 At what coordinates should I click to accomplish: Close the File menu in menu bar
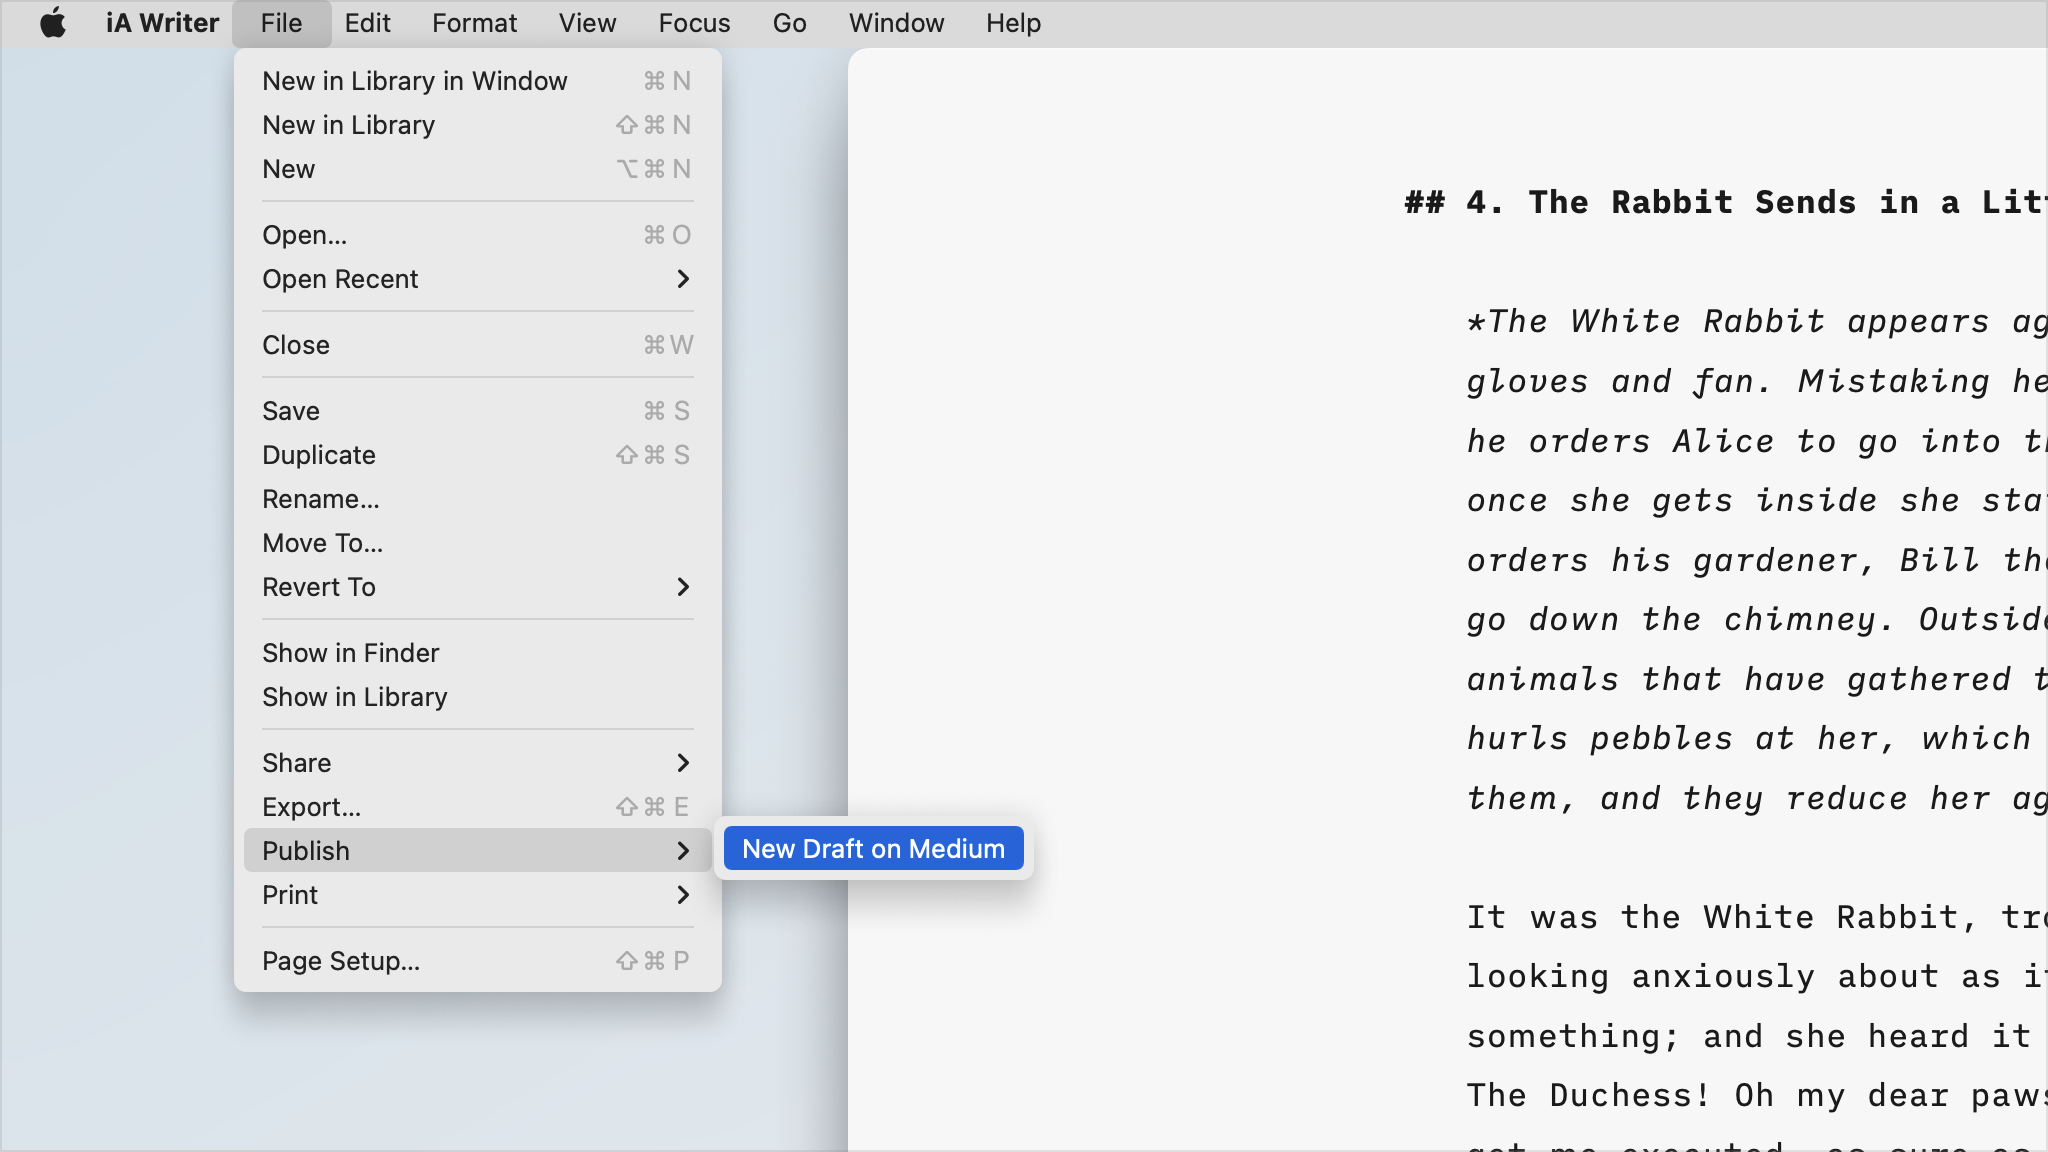coord(281,23)
